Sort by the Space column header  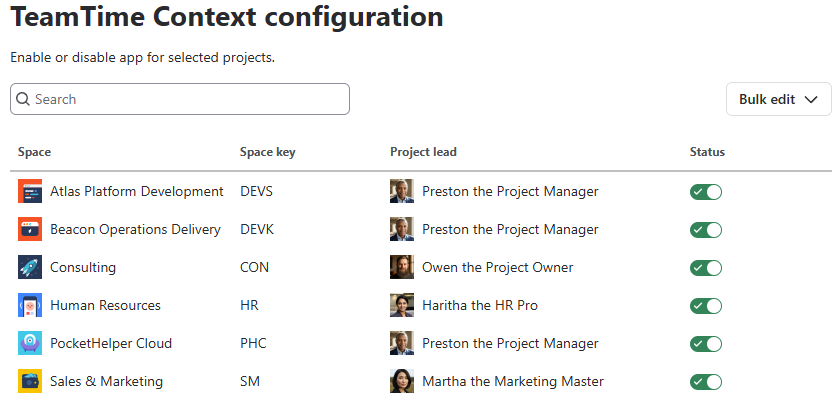point(34,152)
